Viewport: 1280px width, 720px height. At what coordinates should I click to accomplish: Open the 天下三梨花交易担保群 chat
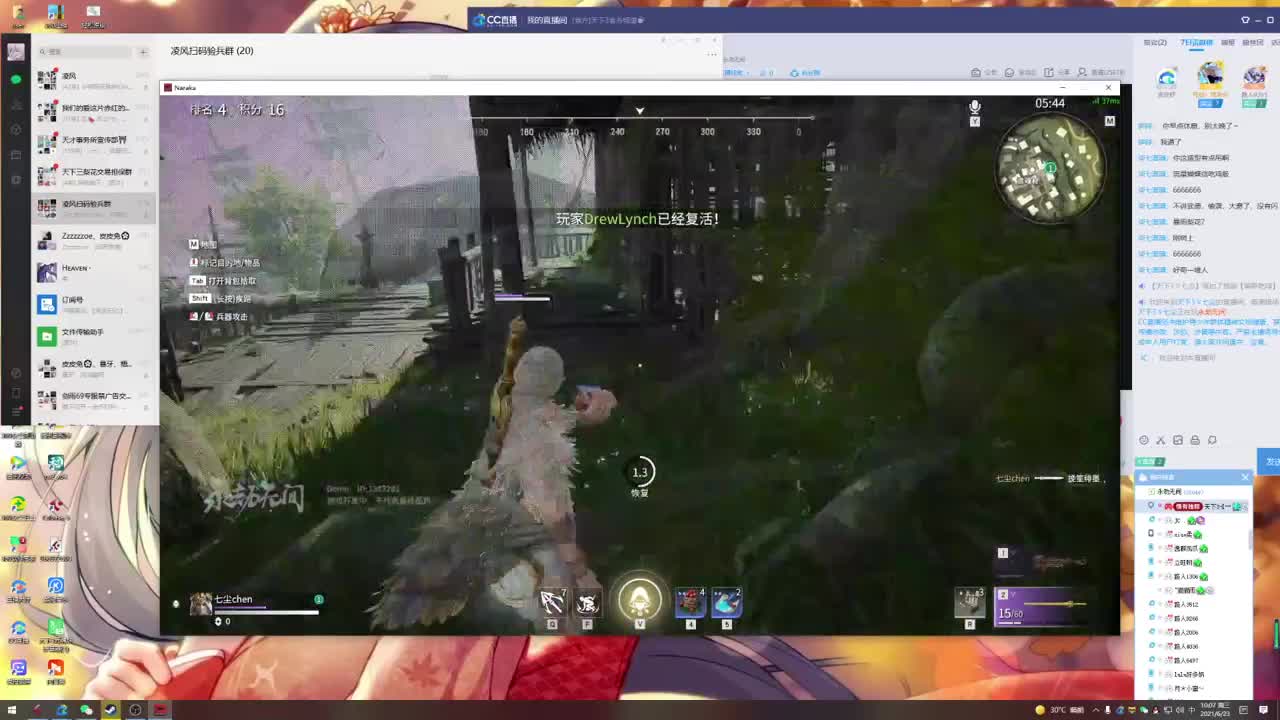pyautogui.click(x=95, y=176)
